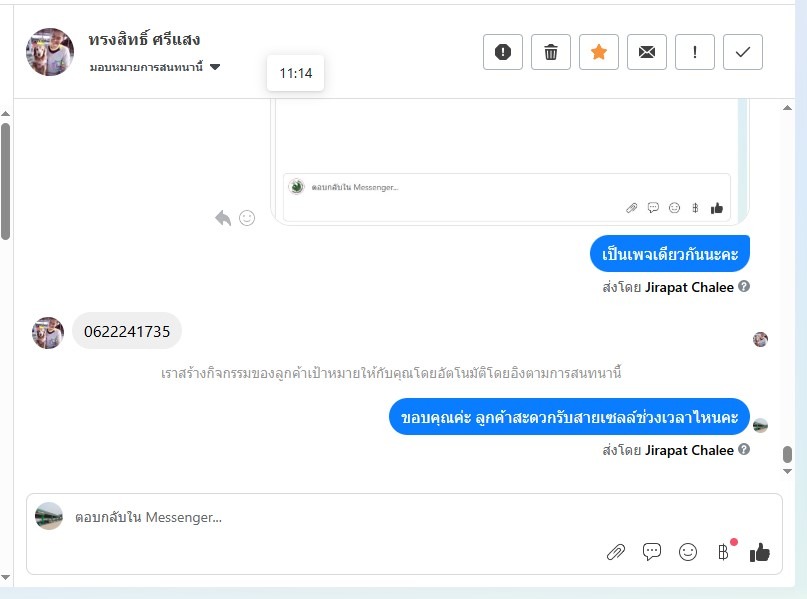
Task: Mark conversation as done with the checkmark
Action: [x=743, y=52]
